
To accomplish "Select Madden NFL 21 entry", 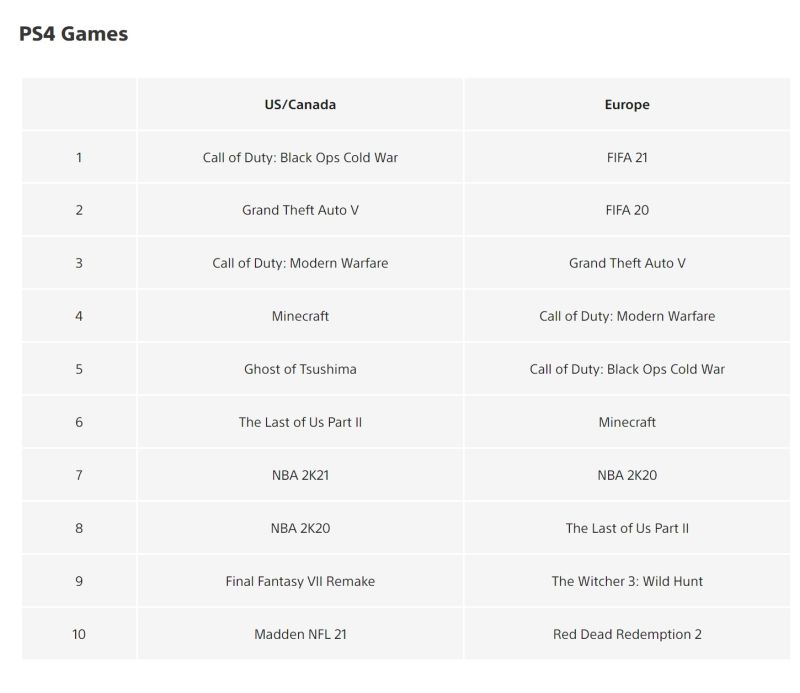I will tap(300, 634).
